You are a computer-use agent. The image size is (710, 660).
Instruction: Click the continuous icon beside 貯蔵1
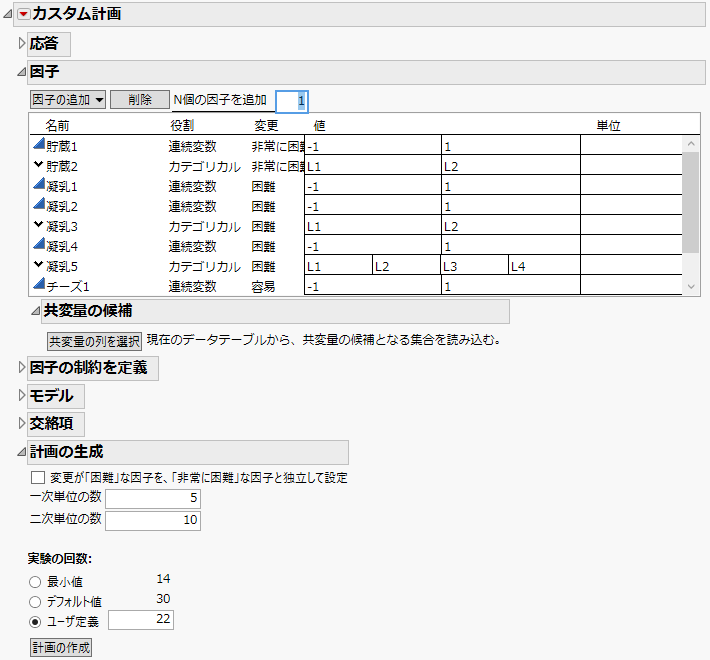39,144
